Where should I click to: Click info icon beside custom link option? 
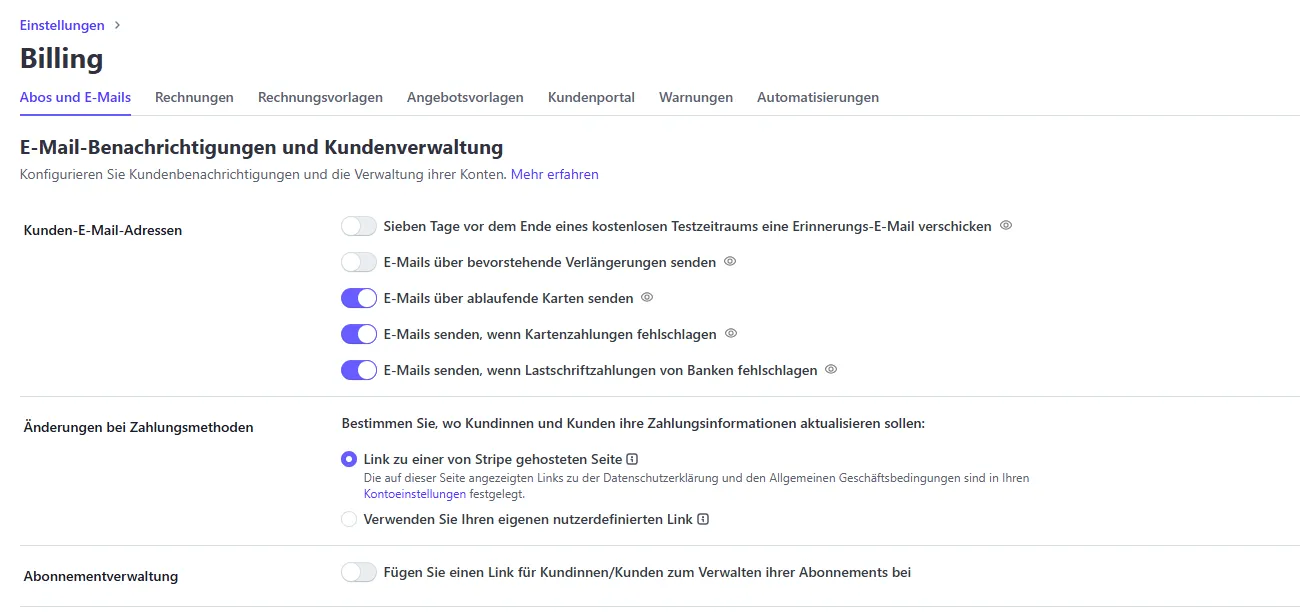[x=705, y=519]
